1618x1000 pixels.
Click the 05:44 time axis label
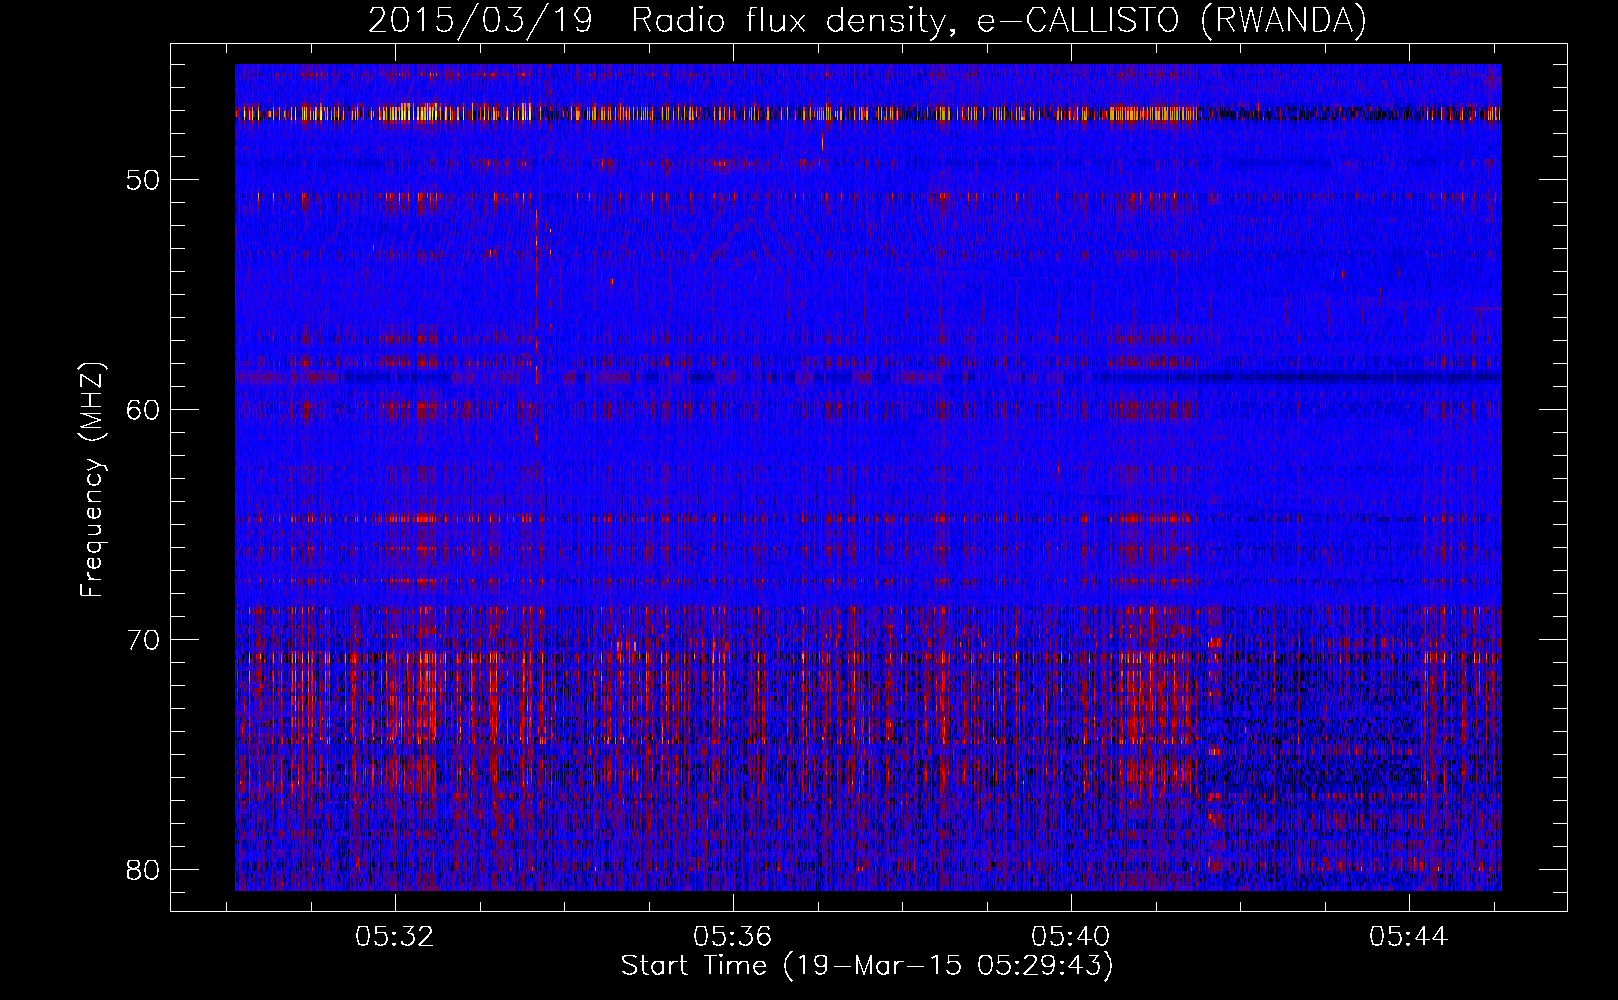(x=1409, y=937)
